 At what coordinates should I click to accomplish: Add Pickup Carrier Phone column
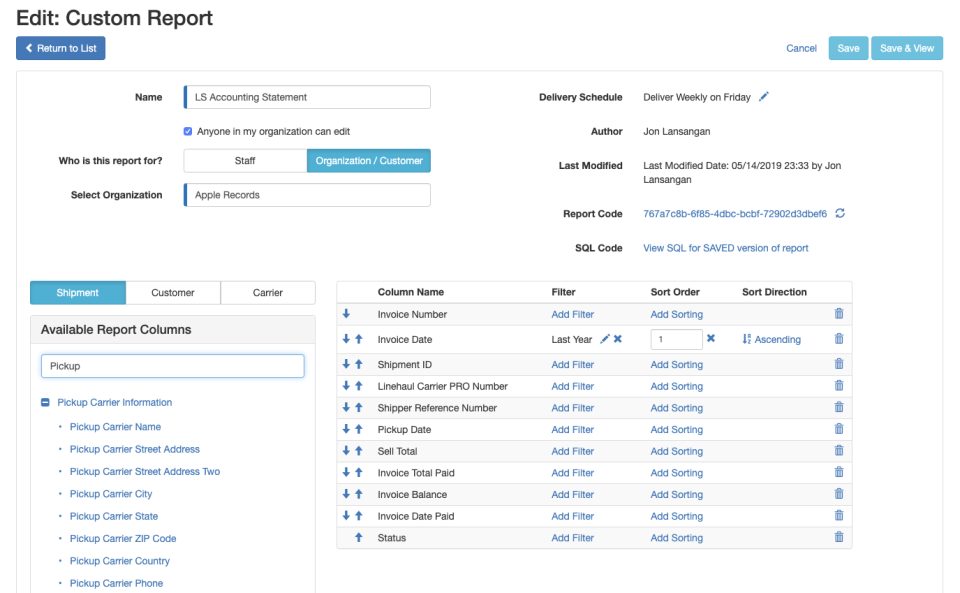click(116, 583)
